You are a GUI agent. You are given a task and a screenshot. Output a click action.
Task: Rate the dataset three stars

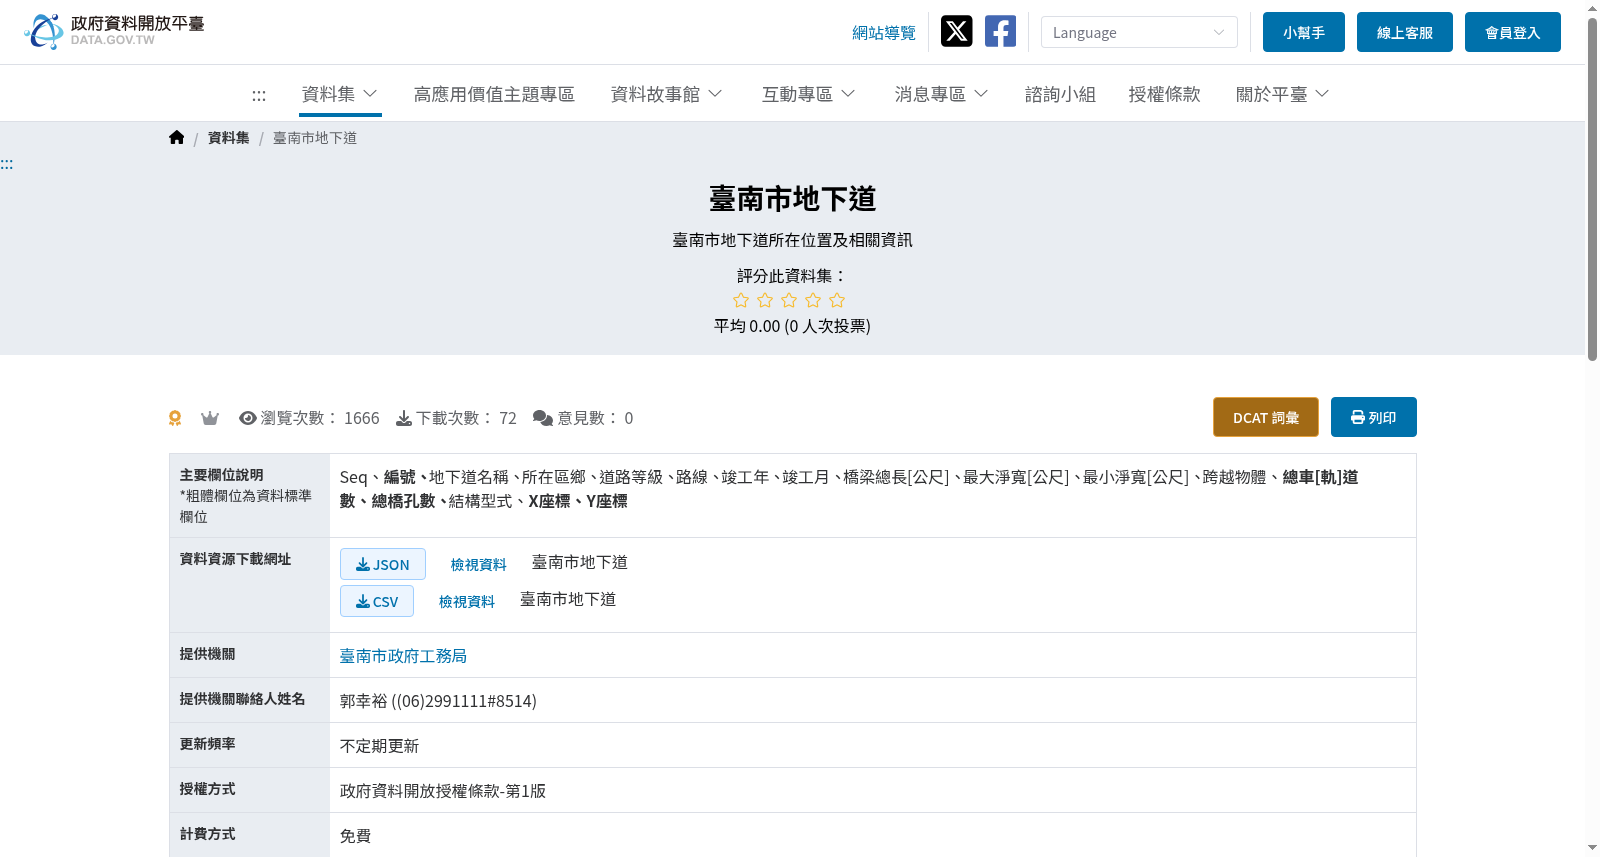pyautogui.click(x=789, y=300)
